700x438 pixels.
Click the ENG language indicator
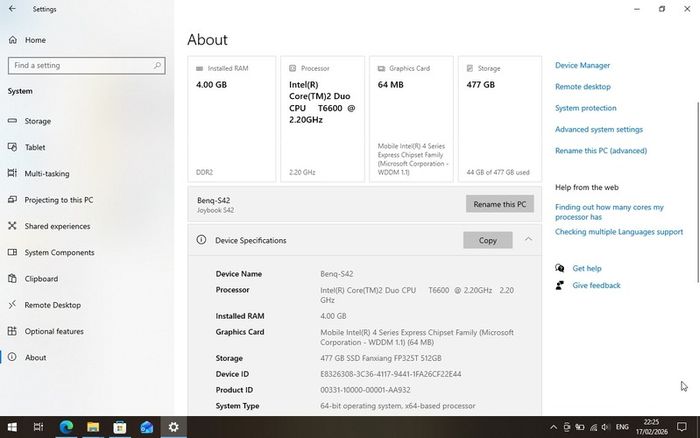click(x=622, y=427)
